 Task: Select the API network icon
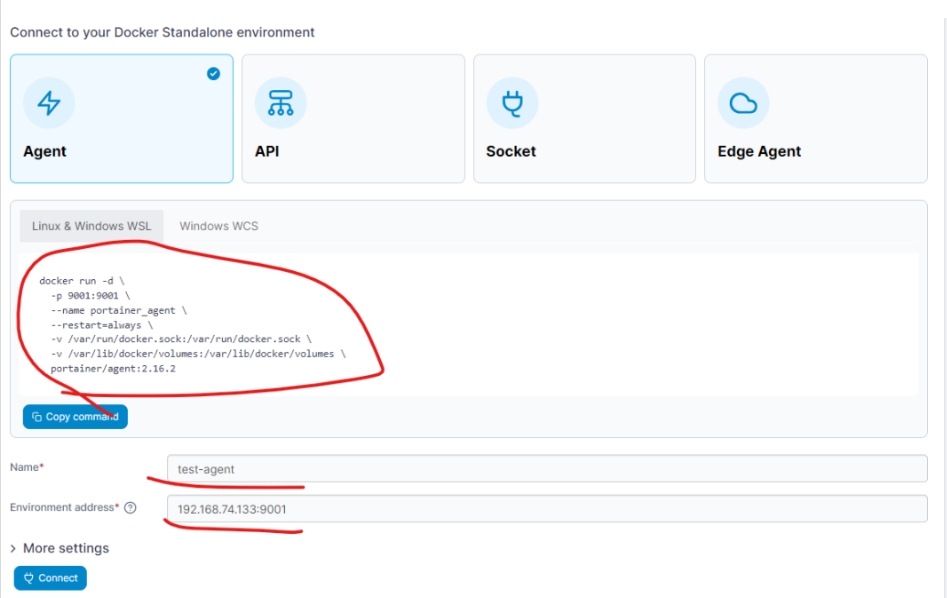280,103
